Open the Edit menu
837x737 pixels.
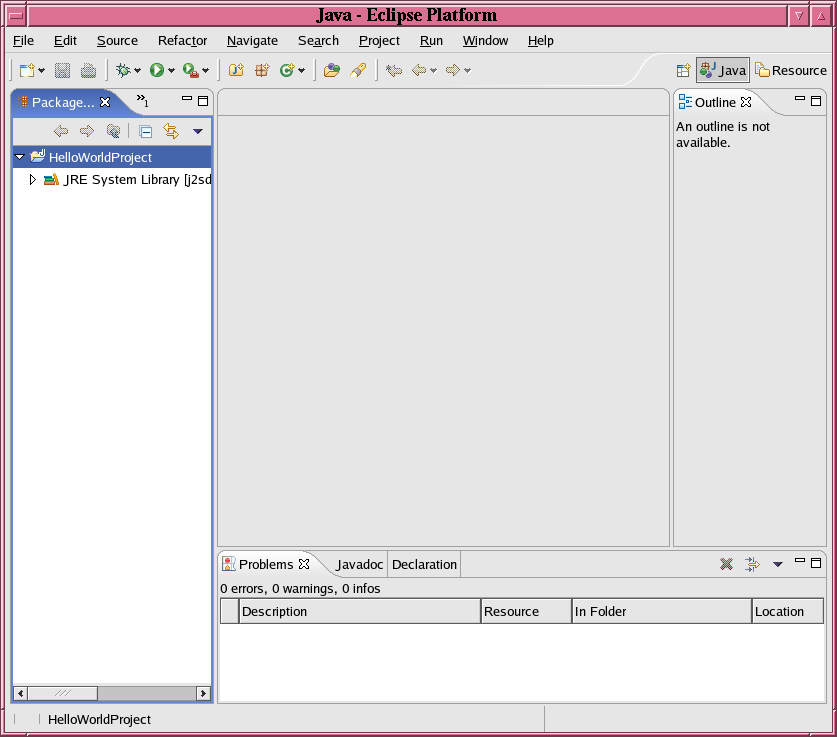click(x=65, y=41)
